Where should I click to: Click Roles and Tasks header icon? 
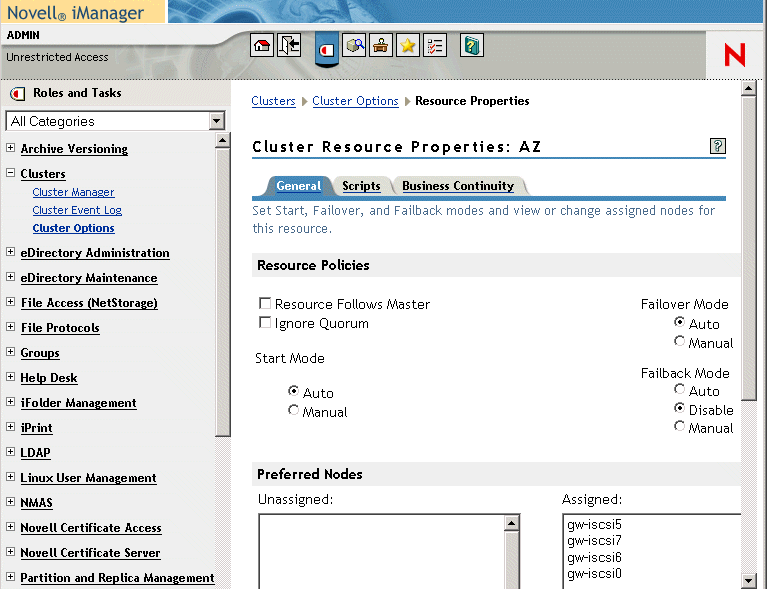pyautogui.click(x=18, y=93)
